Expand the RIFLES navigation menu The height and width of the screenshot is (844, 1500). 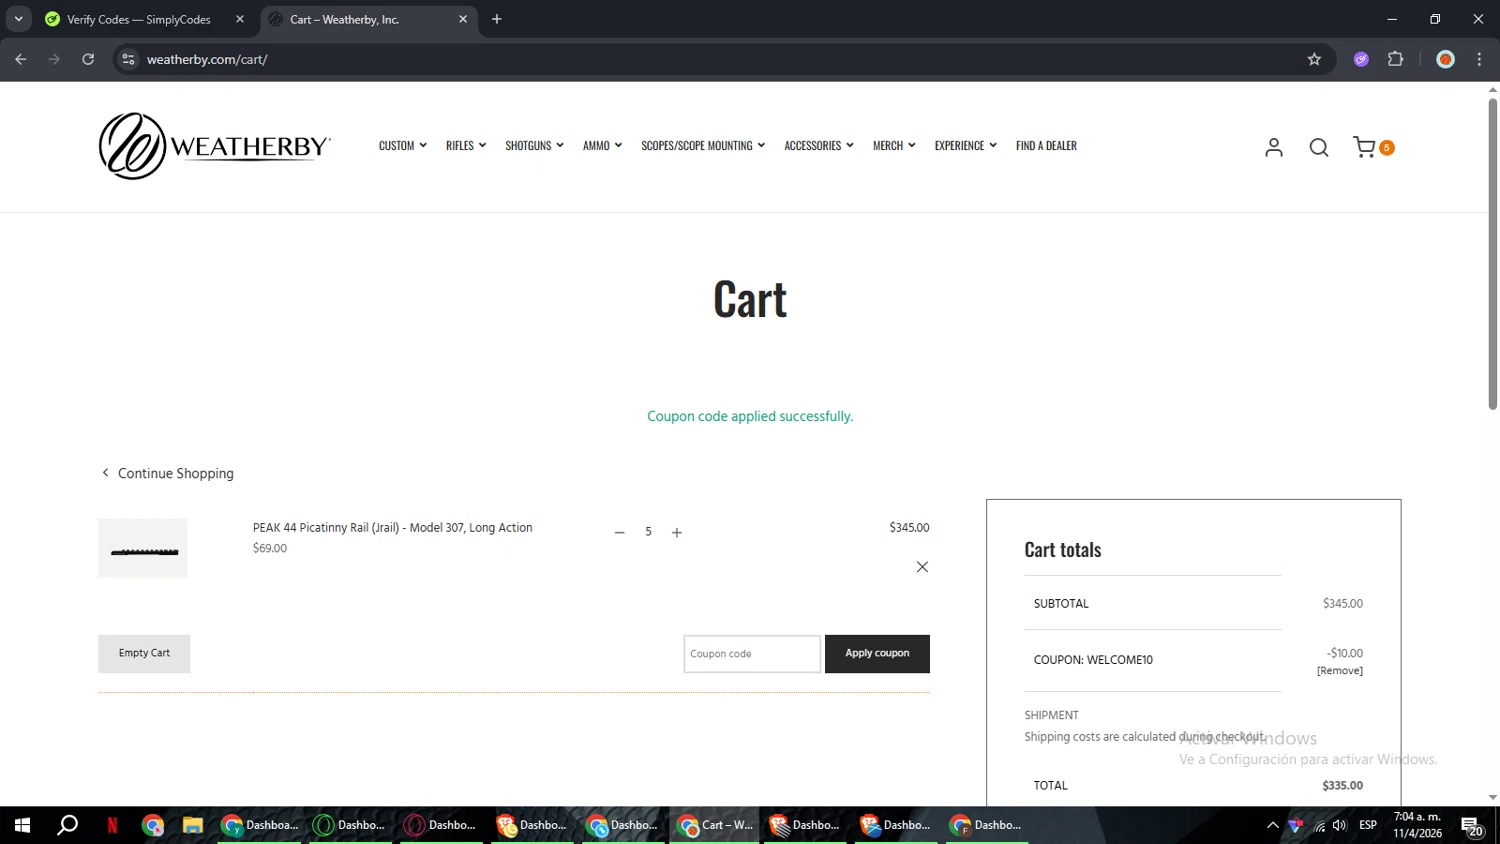pyautogui.click(x=466, y=146)
